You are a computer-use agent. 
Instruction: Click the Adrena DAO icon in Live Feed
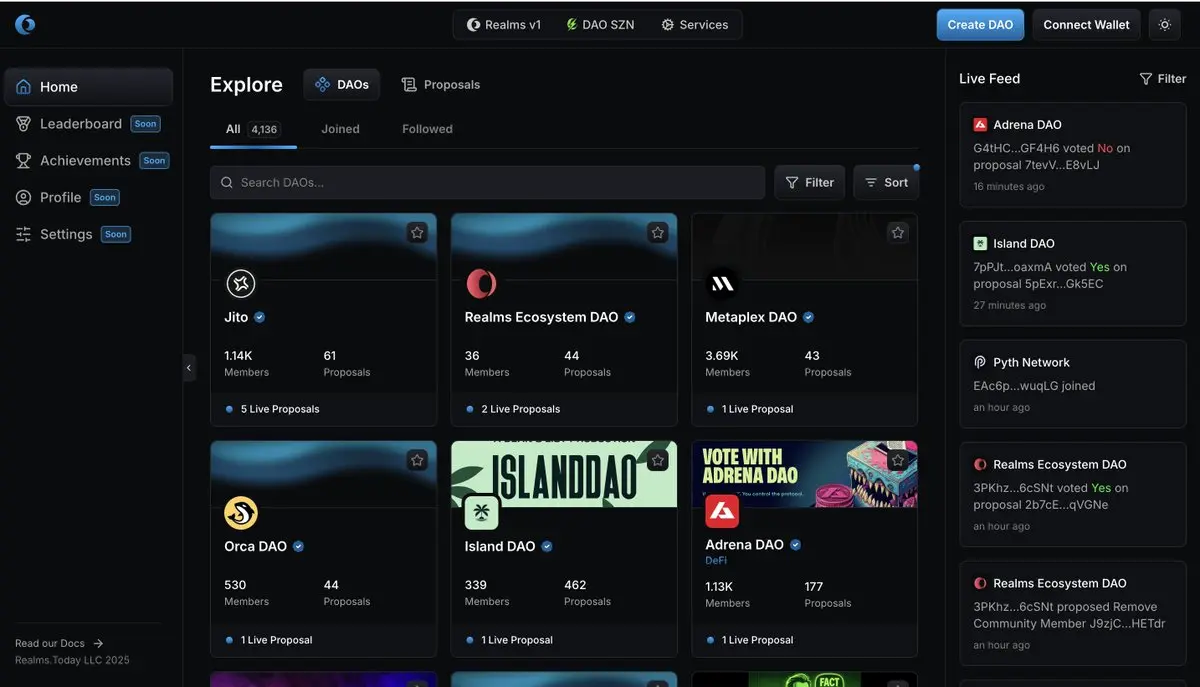[980, 125]
